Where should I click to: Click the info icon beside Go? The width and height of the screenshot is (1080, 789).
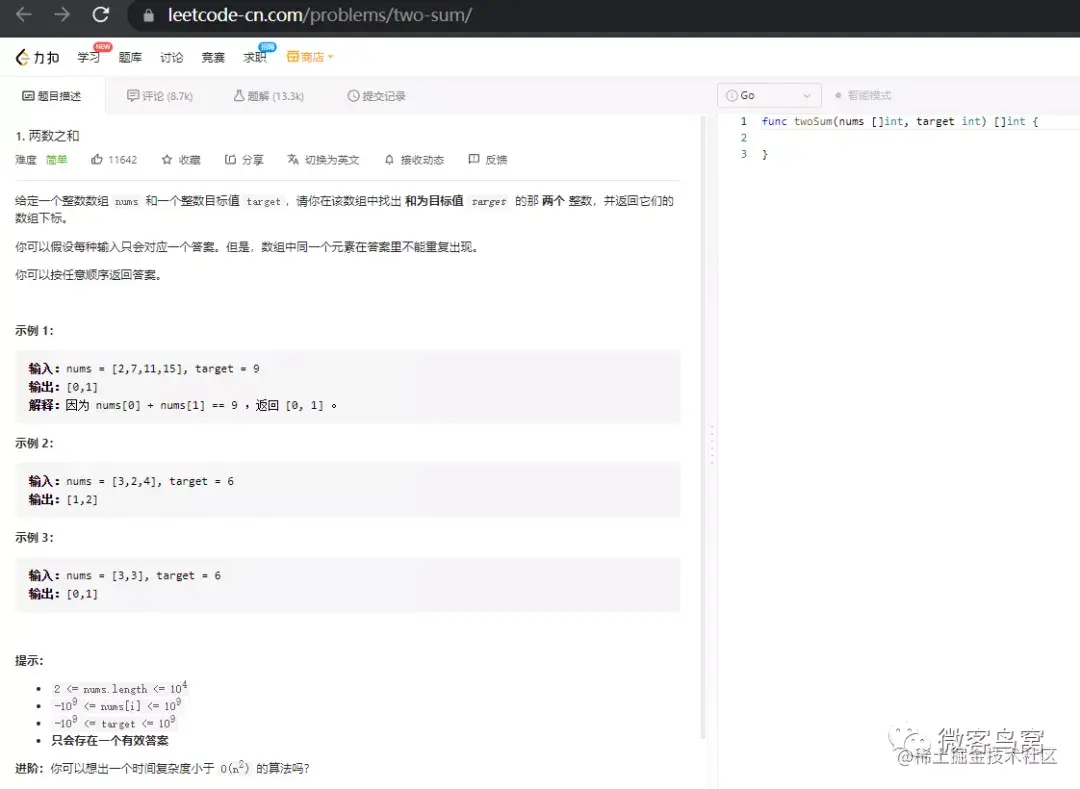731,96
